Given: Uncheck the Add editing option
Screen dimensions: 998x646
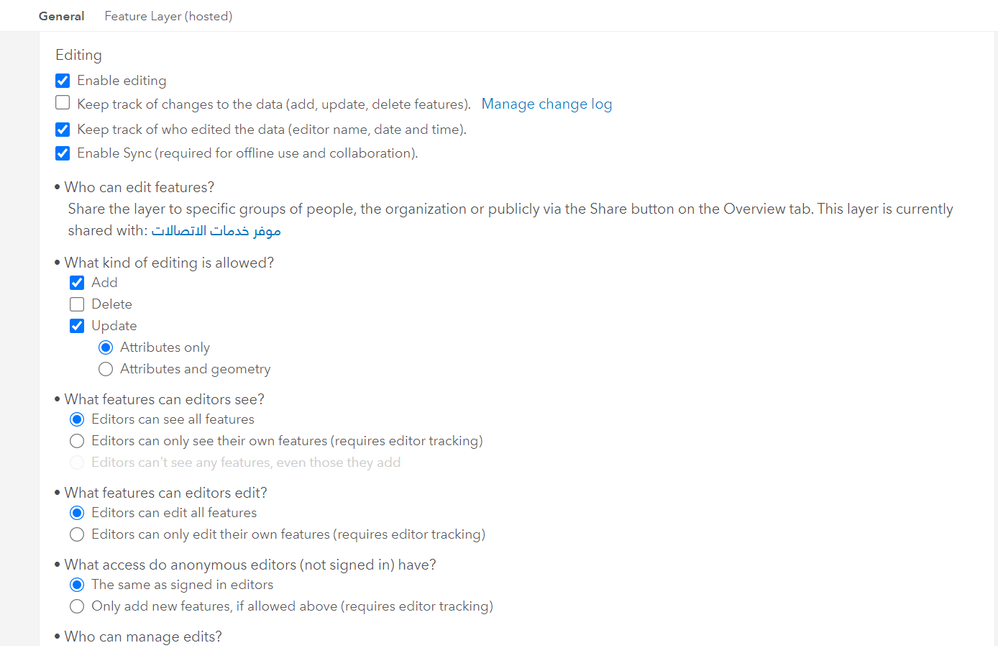Looking at the screenshot, I should [77, 283].
